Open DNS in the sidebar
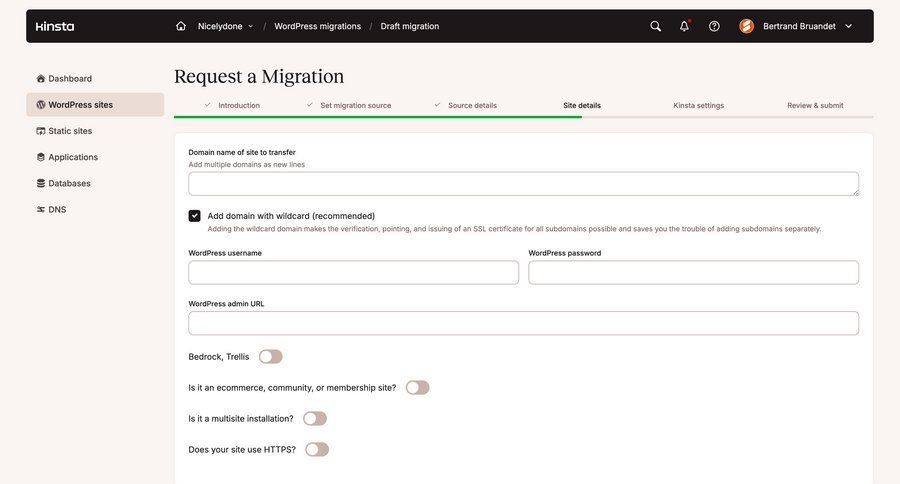This screenshot has width=900, height=484. tap(57, 209)
